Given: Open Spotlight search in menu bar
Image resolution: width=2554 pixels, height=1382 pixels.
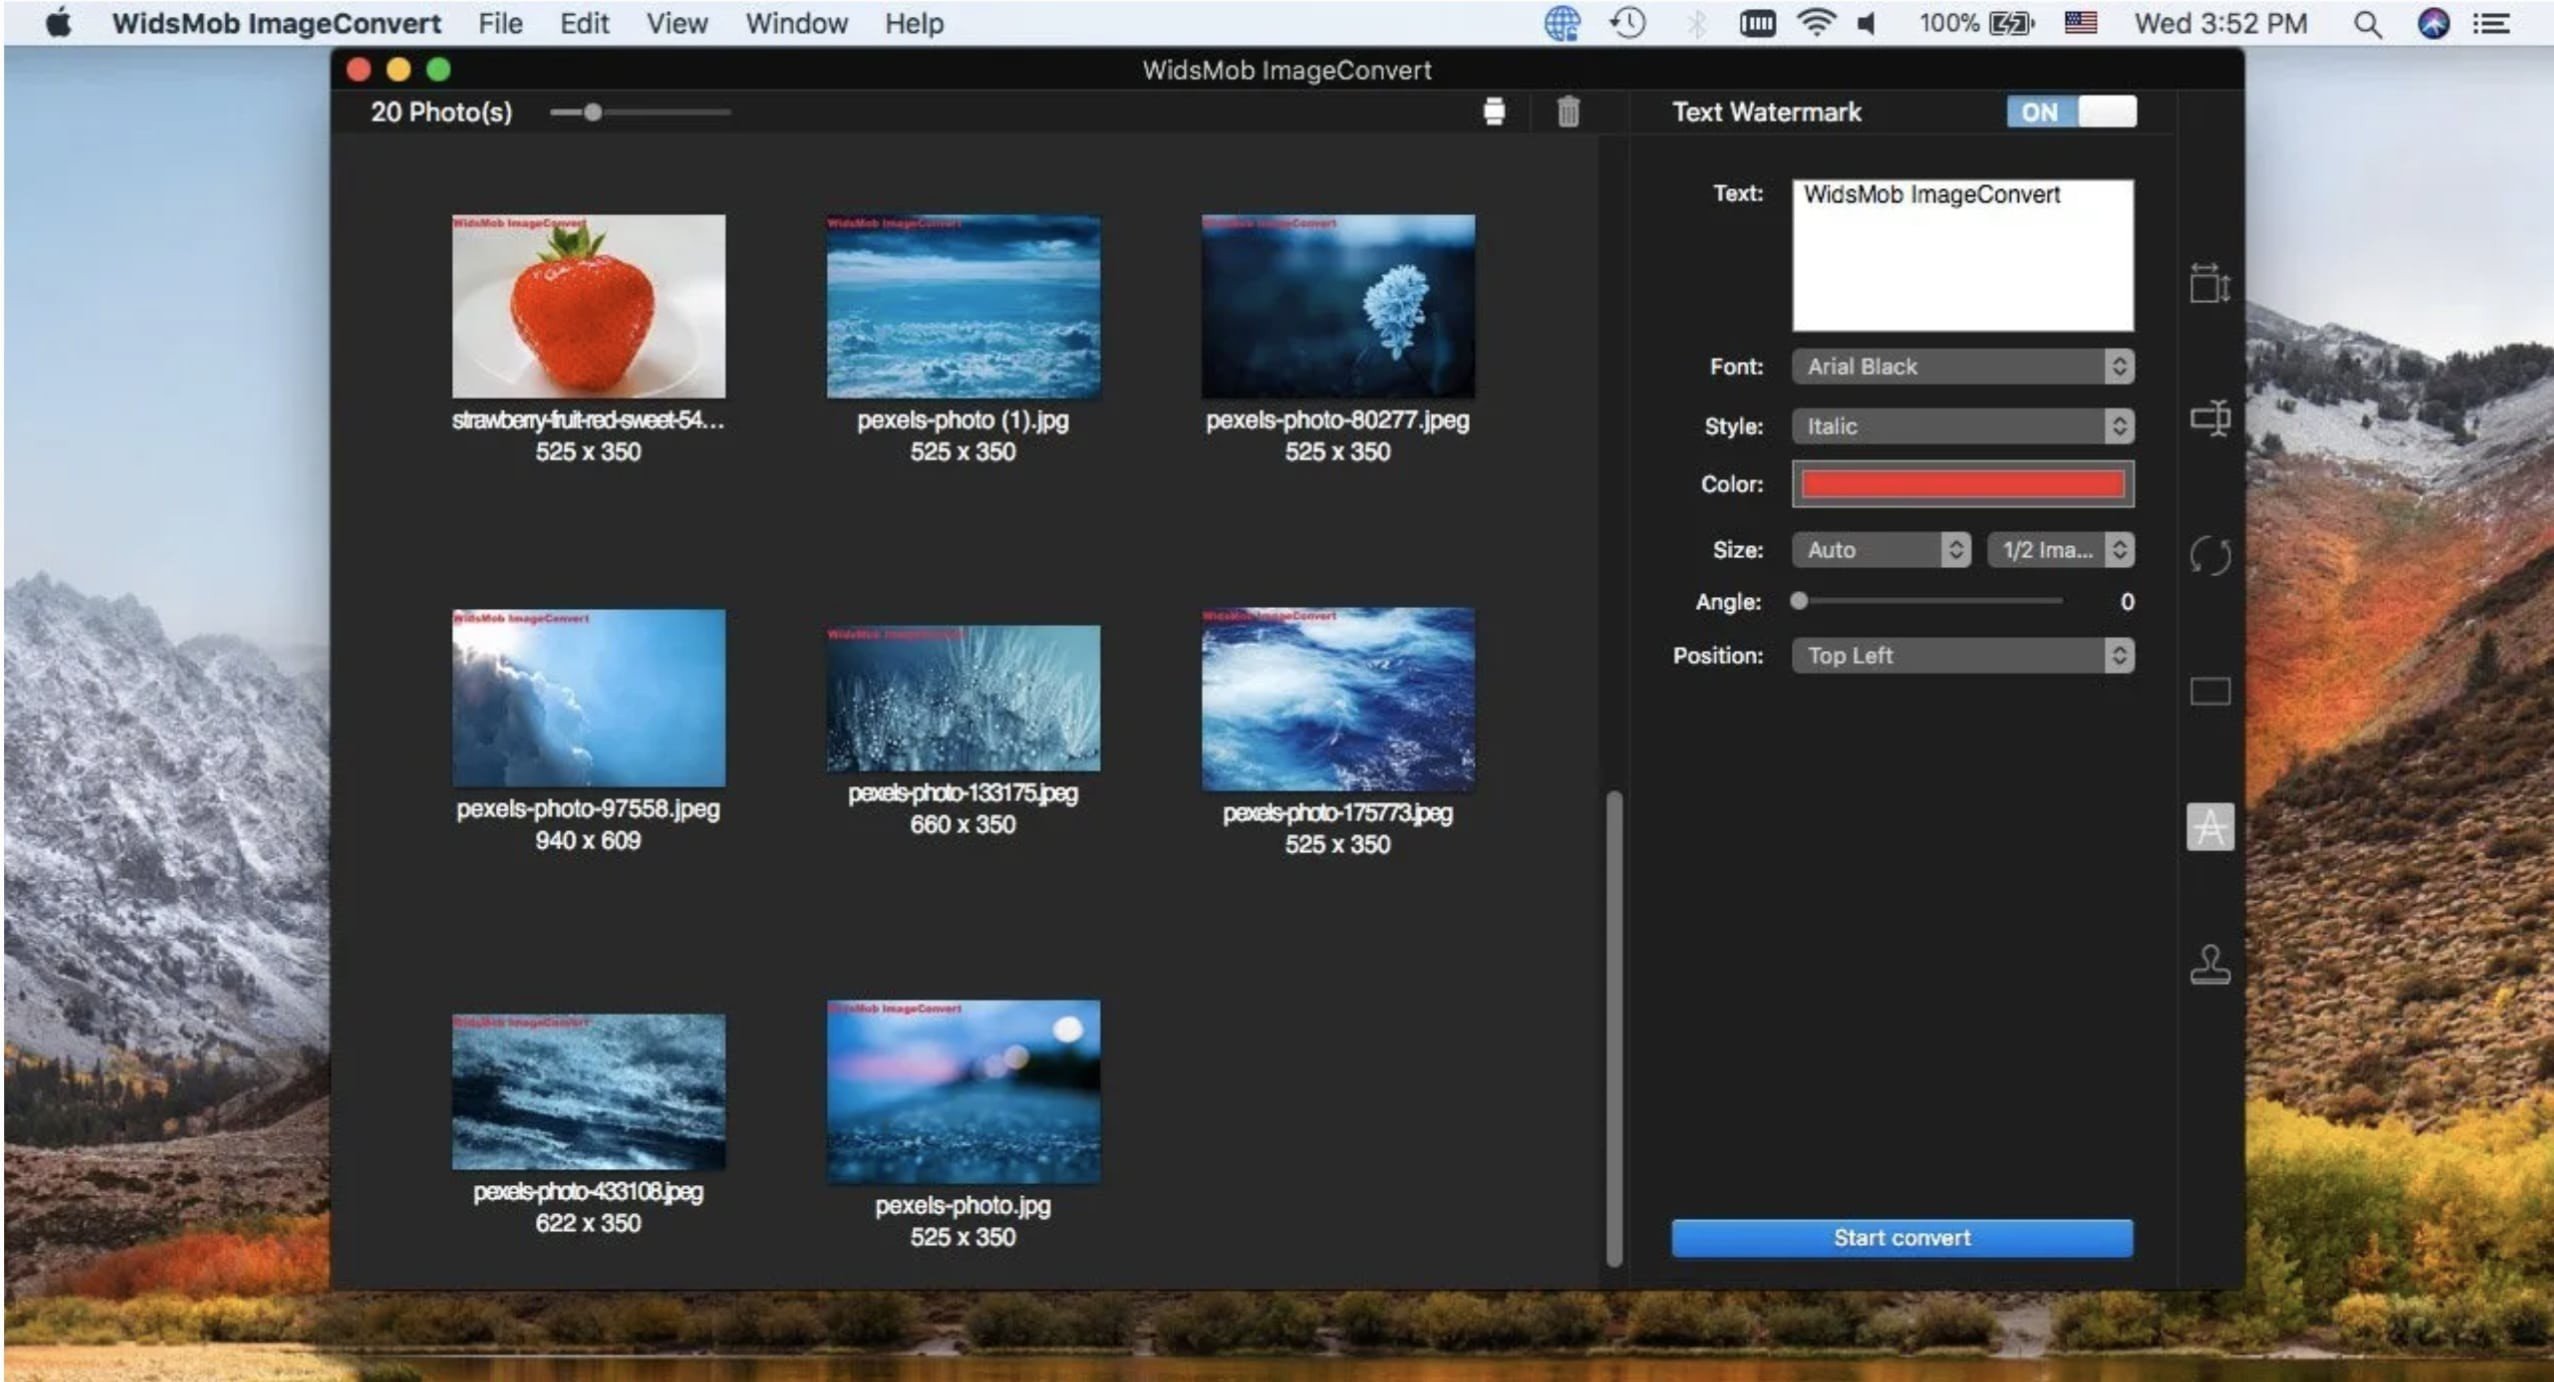Looking at the screenshot, I should click(x=2366, y=24).
